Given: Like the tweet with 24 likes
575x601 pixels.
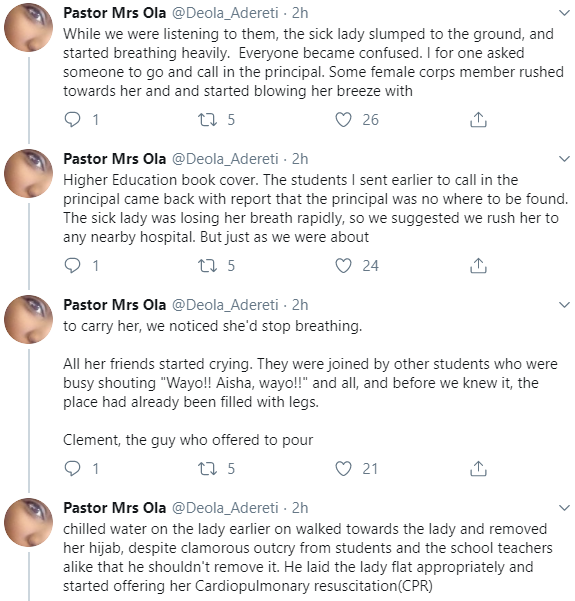Looking at the screenshot, I should point(343,266).
